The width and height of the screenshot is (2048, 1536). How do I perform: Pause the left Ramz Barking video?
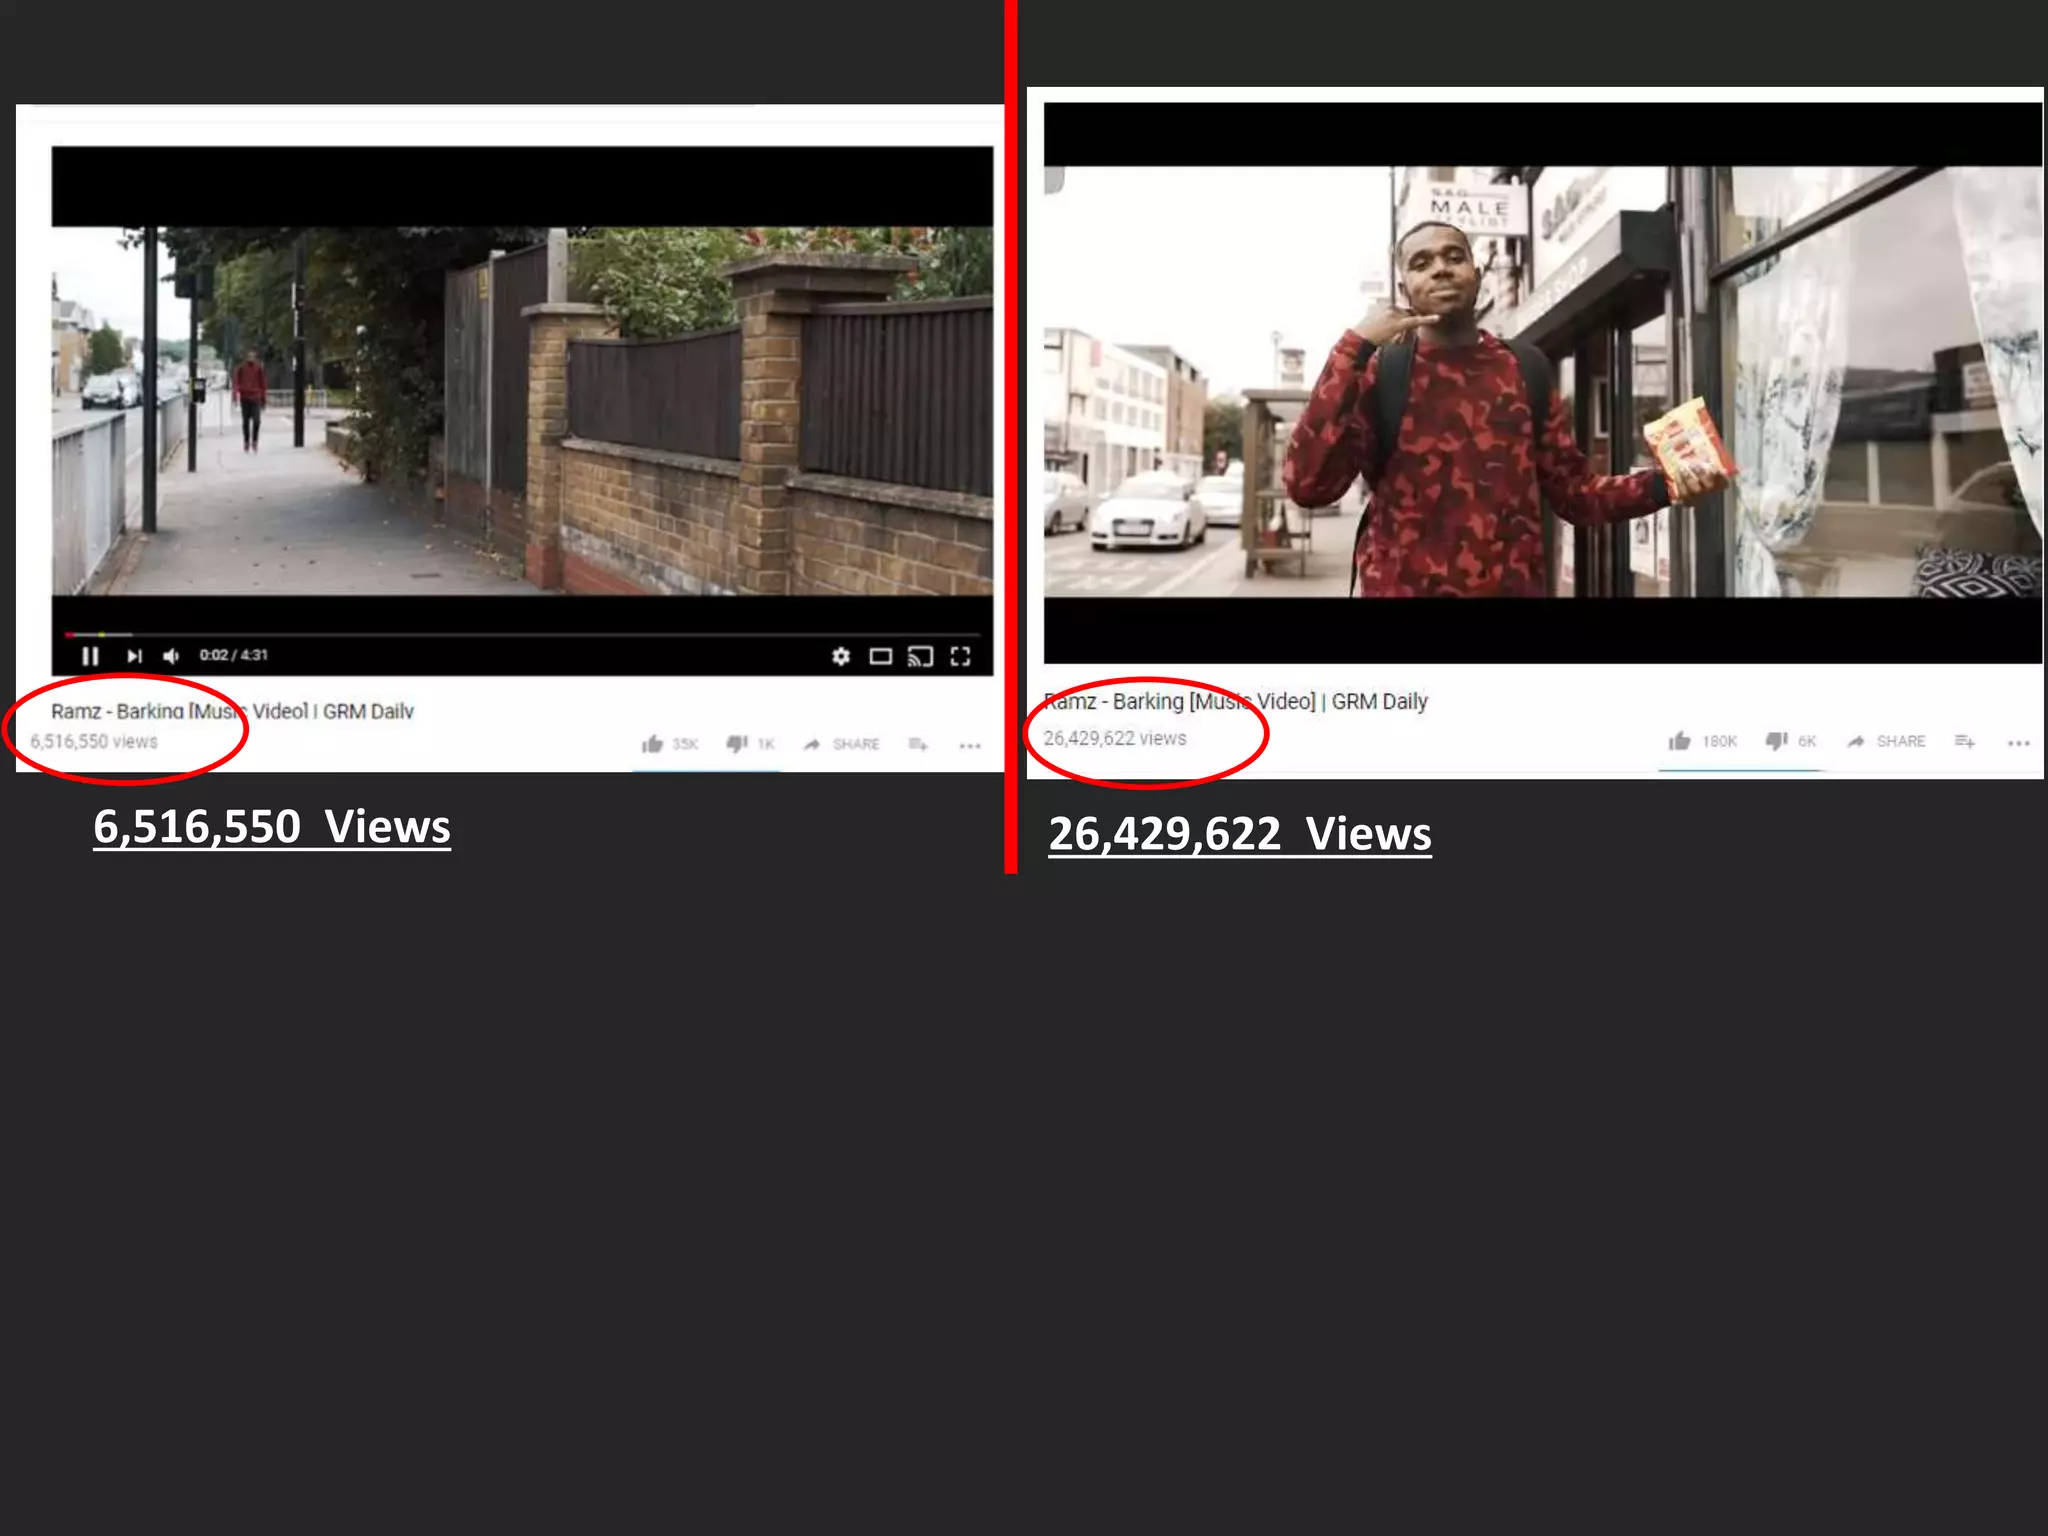coord(90,656)
